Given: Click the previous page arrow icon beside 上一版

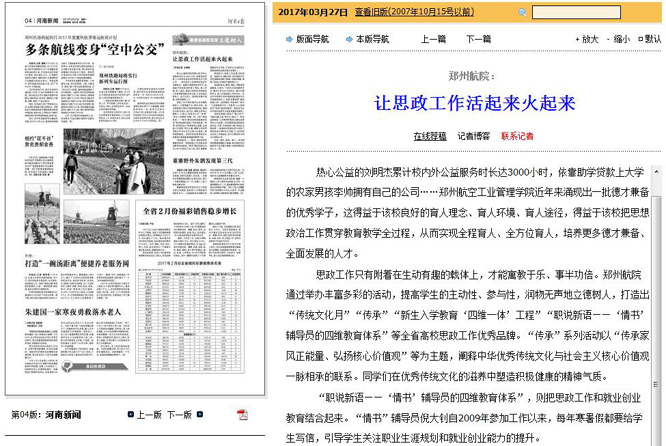Looking at the screenshot, I should 131,414.
